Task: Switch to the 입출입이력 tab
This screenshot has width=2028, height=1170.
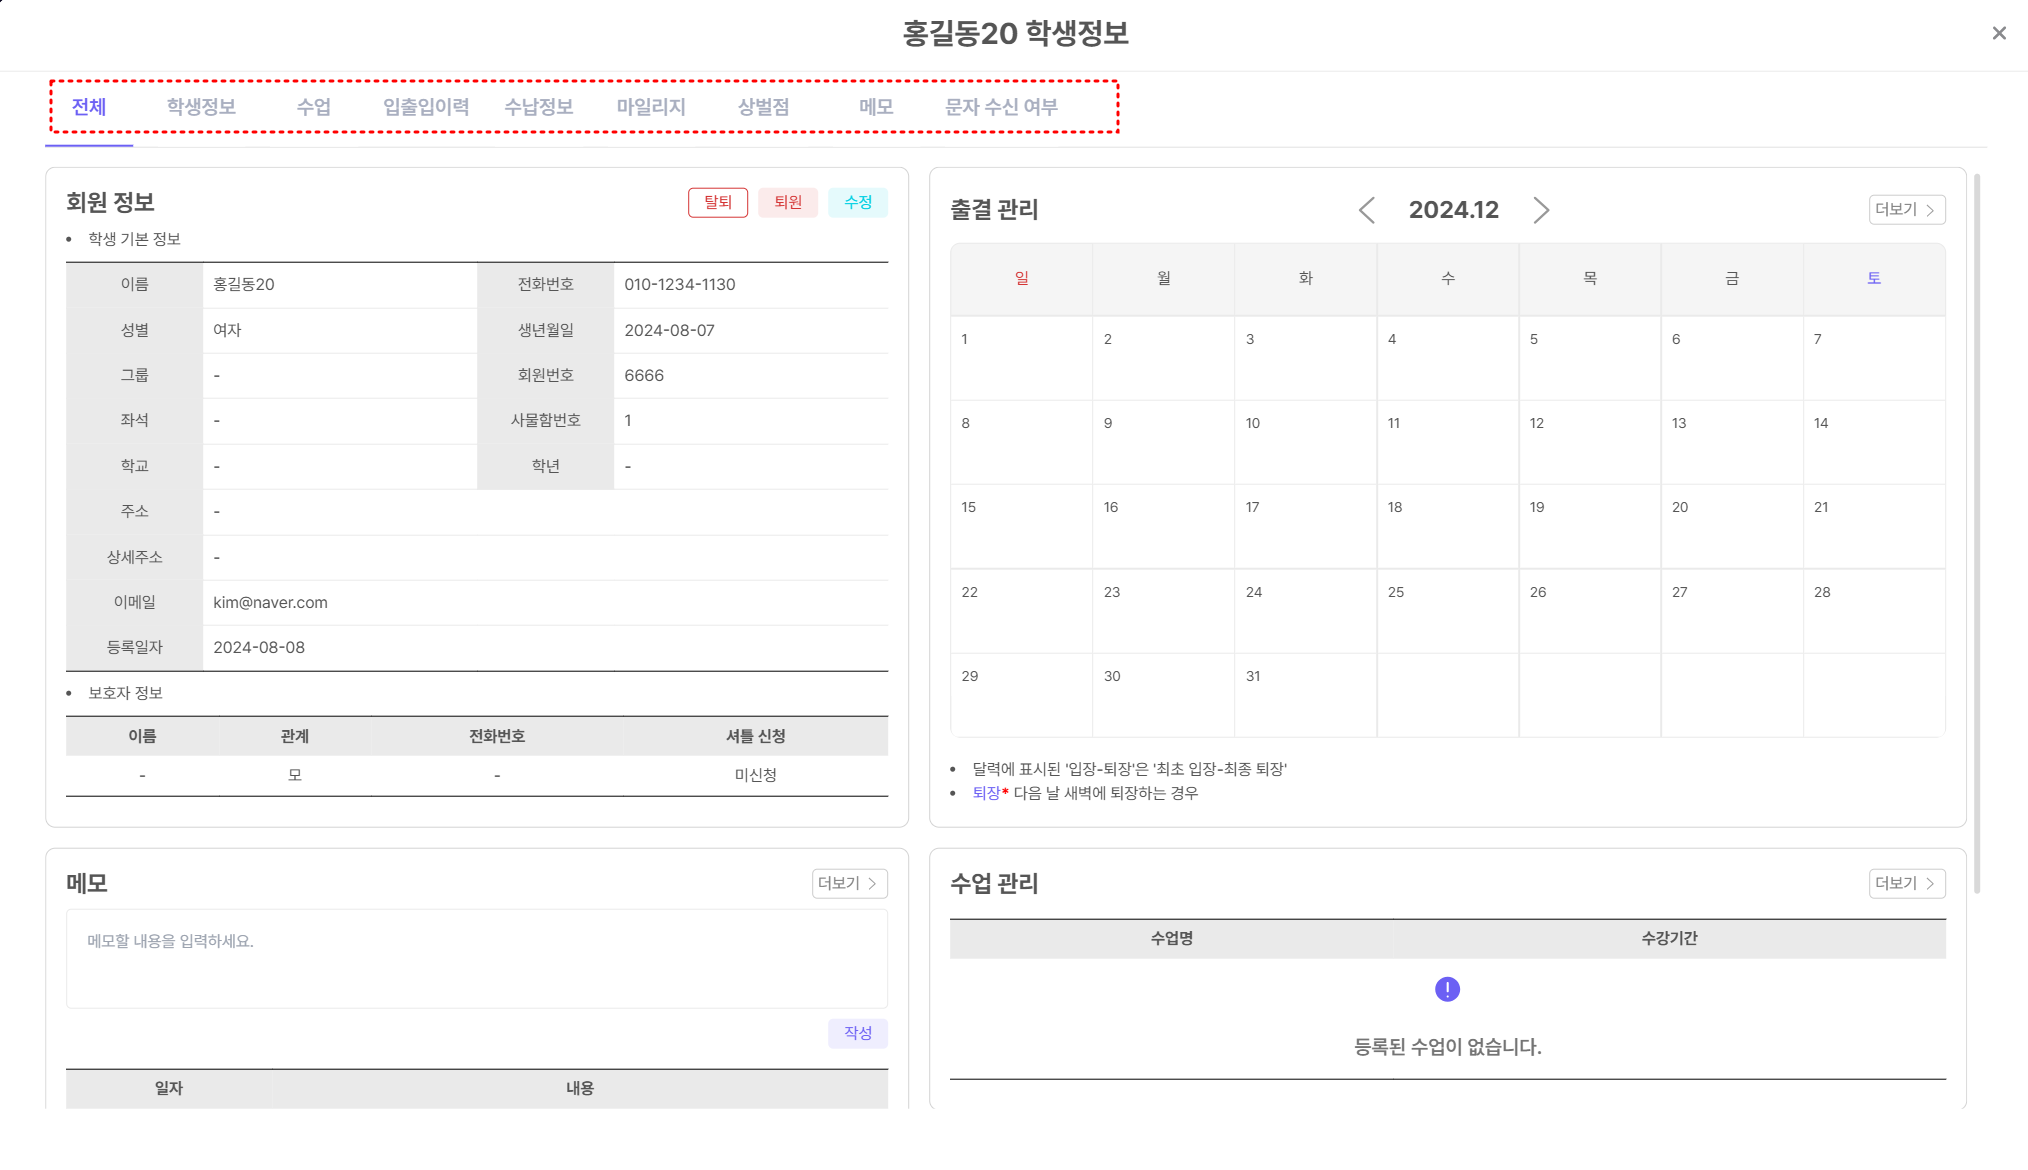Action: tap(426, 107)
